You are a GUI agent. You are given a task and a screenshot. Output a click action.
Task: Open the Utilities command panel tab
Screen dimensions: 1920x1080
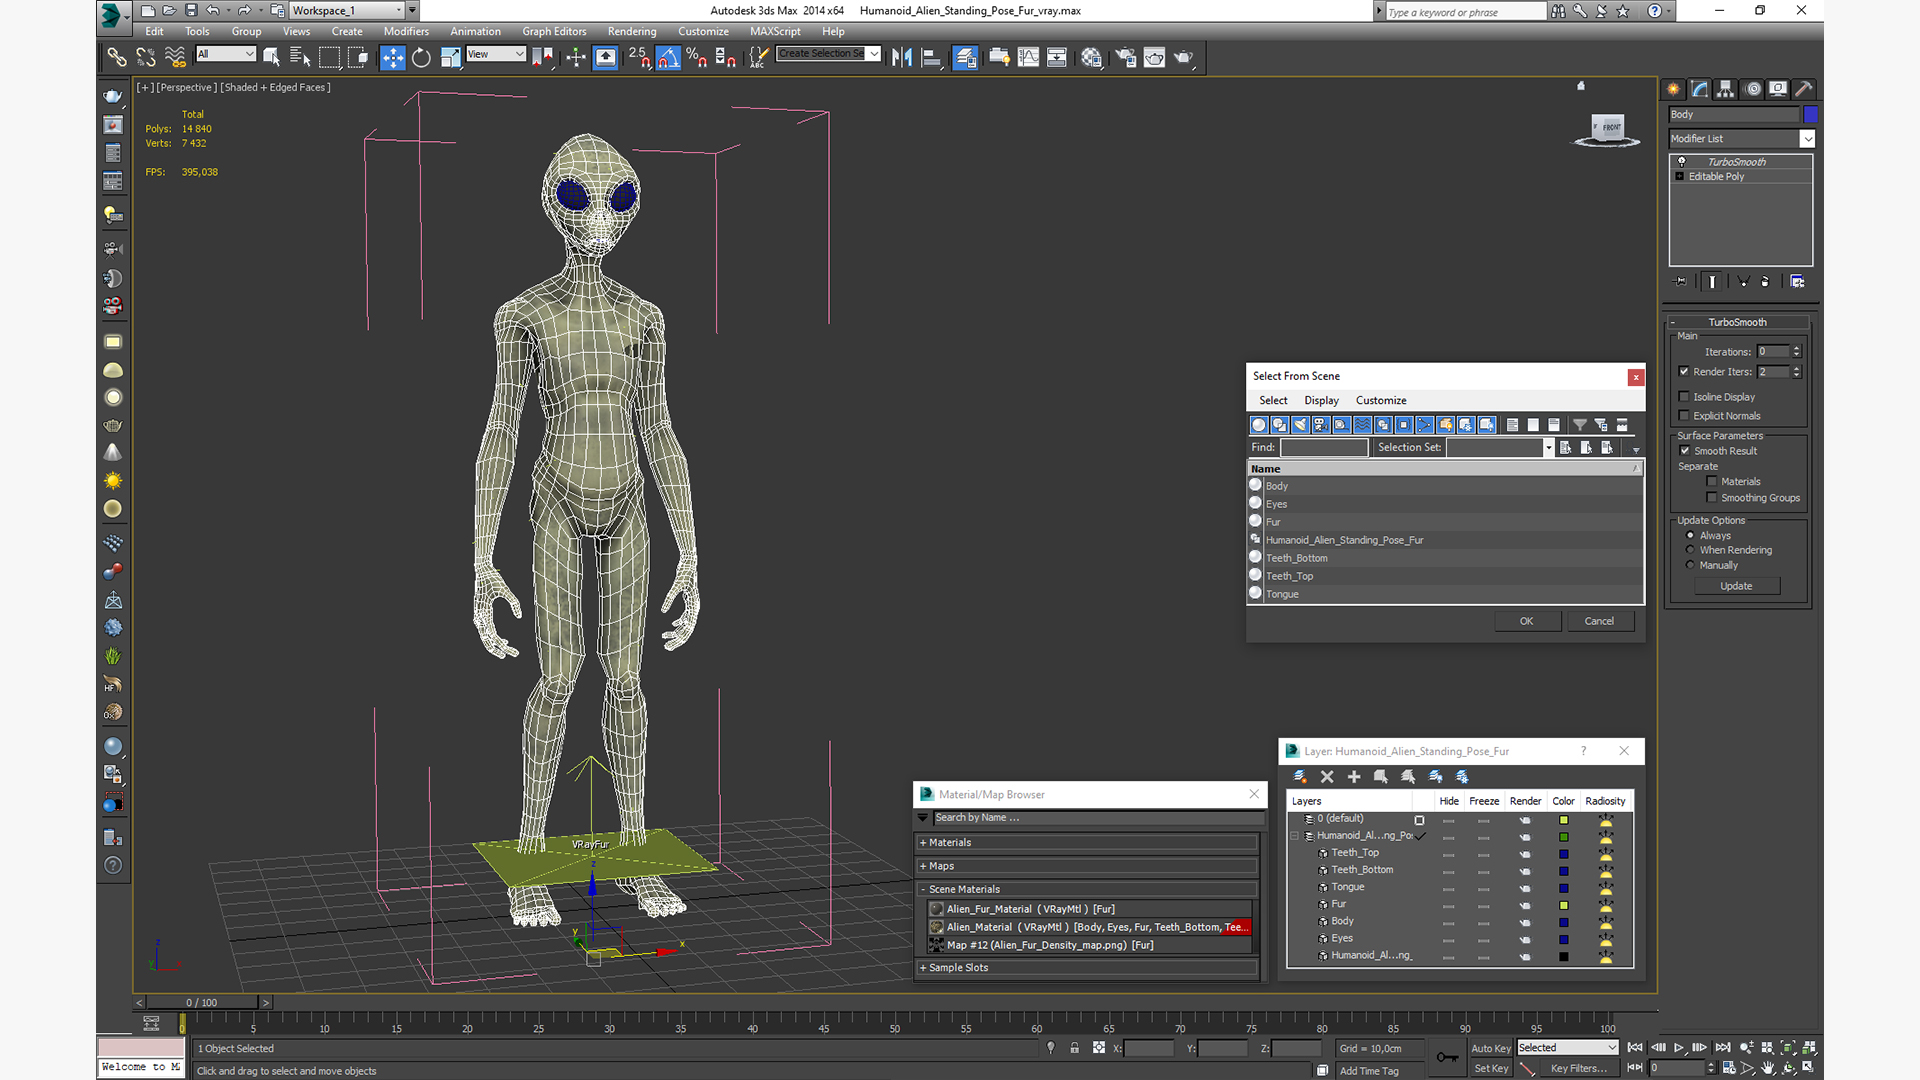click(1804, 89)
